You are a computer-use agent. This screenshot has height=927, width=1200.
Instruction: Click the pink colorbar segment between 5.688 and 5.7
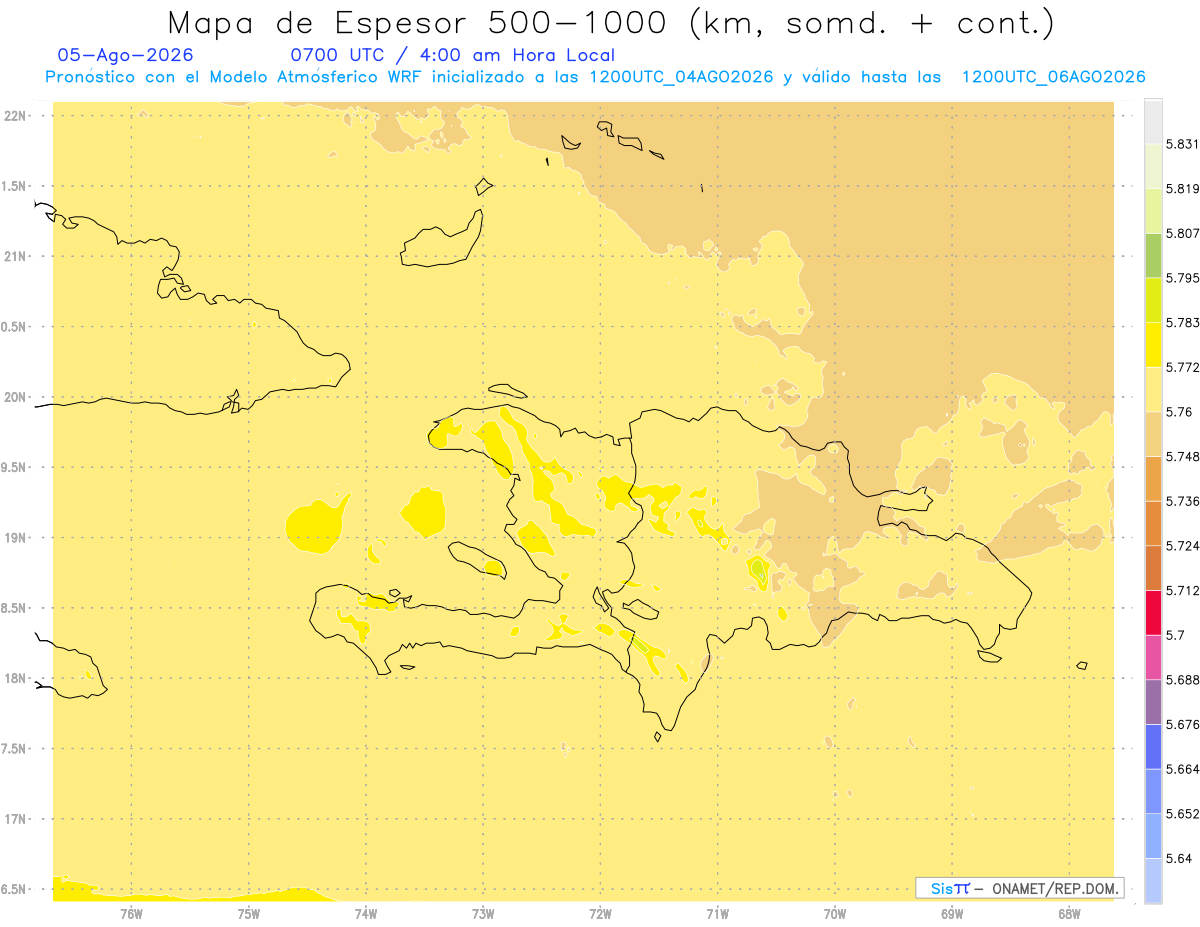point(1153,657)
